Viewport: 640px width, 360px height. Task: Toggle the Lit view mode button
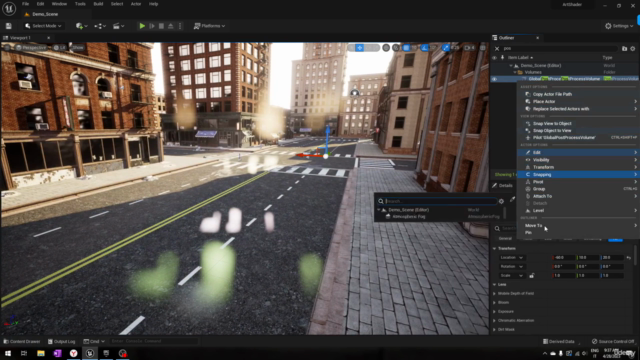pos(60,48)
